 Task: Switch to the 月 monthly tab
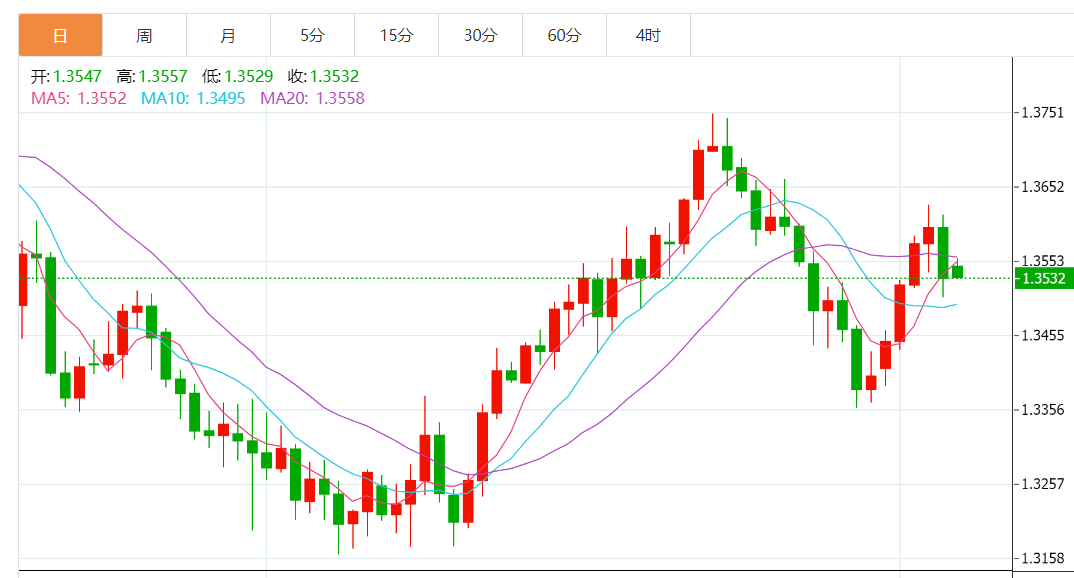click(228, 35)
